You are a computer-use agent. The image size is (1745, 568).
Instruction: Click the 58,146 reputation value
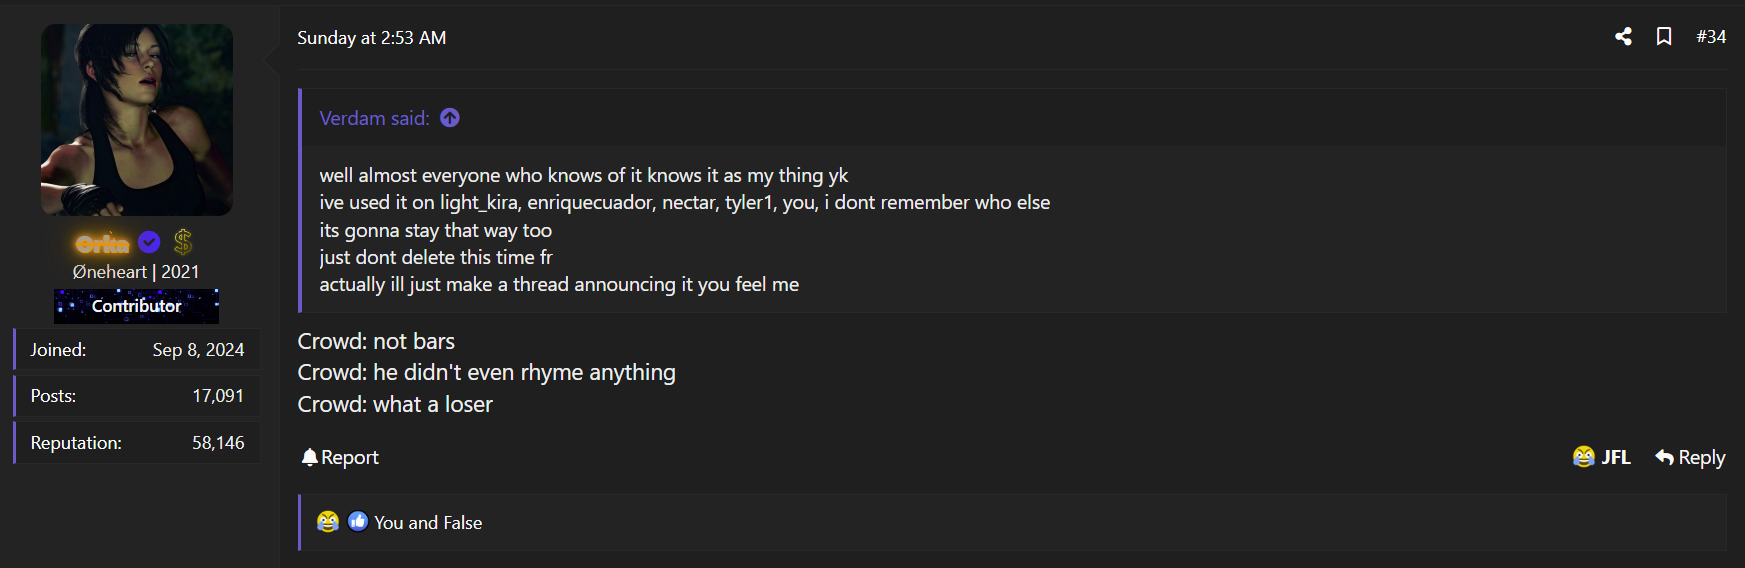218,443
